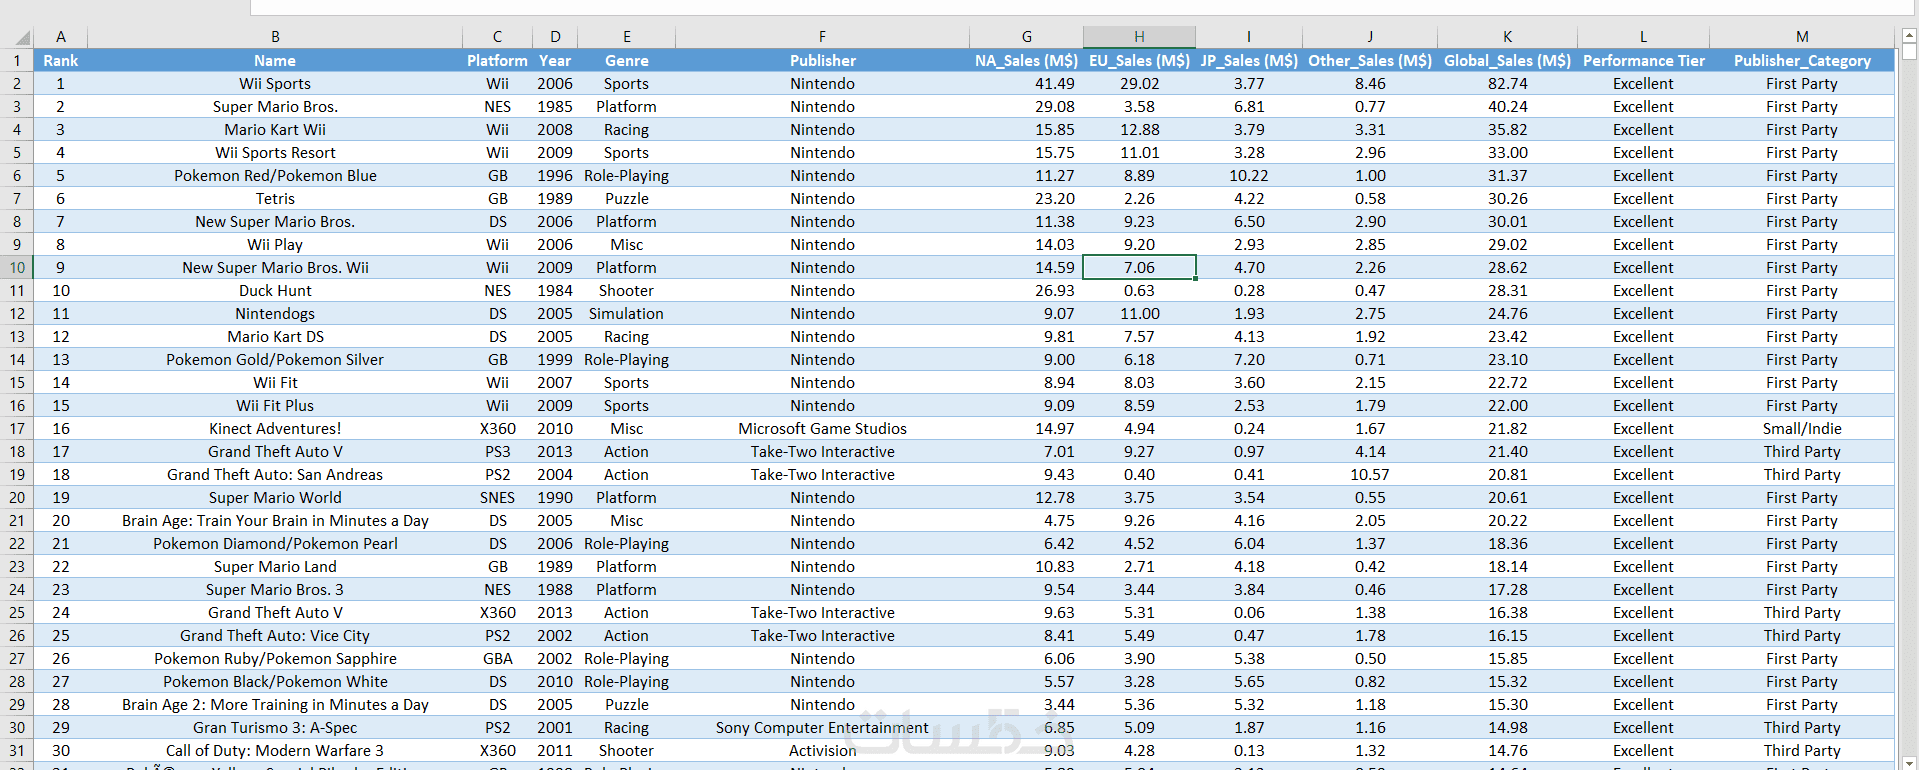Select the Grand Theft Auto: San Andreas cell
1919x770 pixels.
275,475
